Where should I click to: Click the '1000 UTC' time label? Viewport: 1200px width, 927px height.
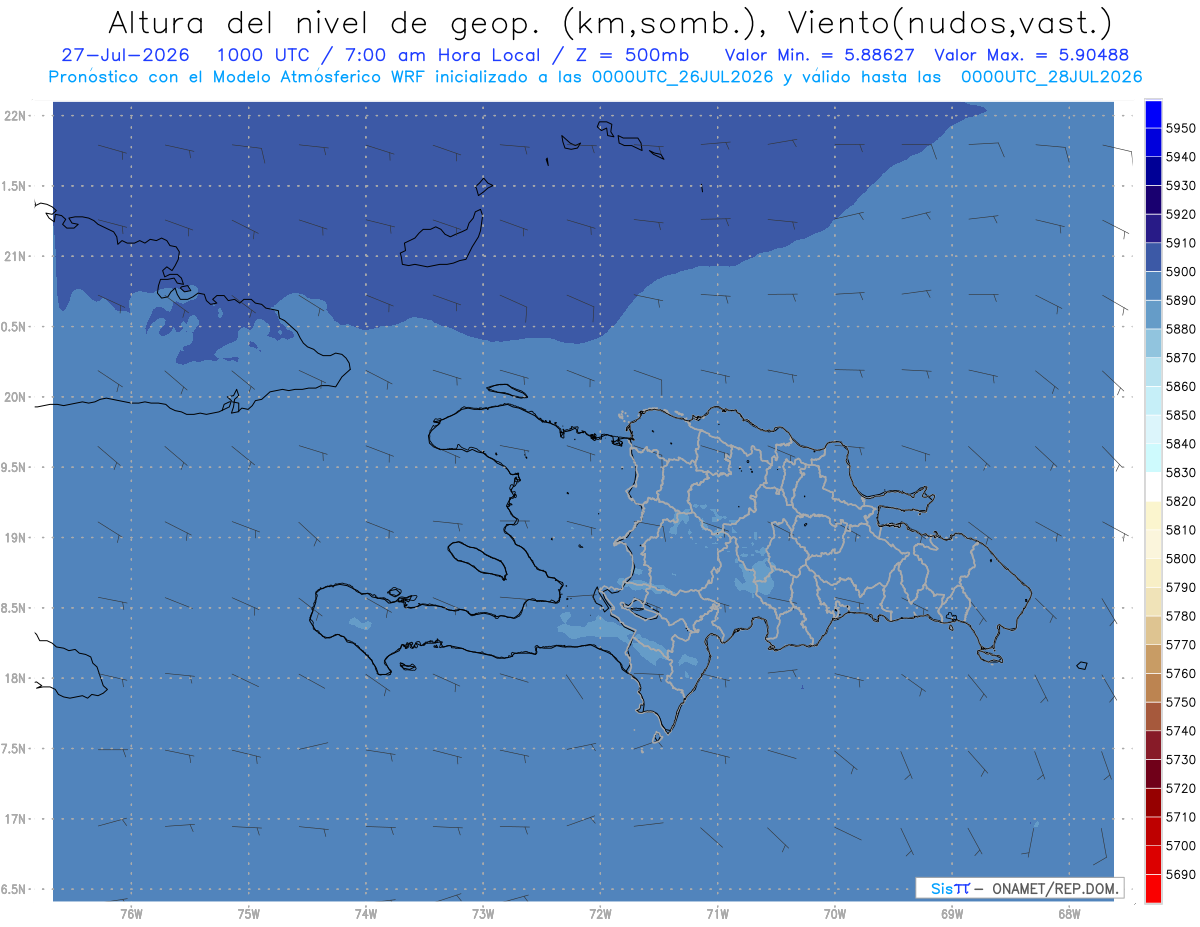(x=264, y=55)
